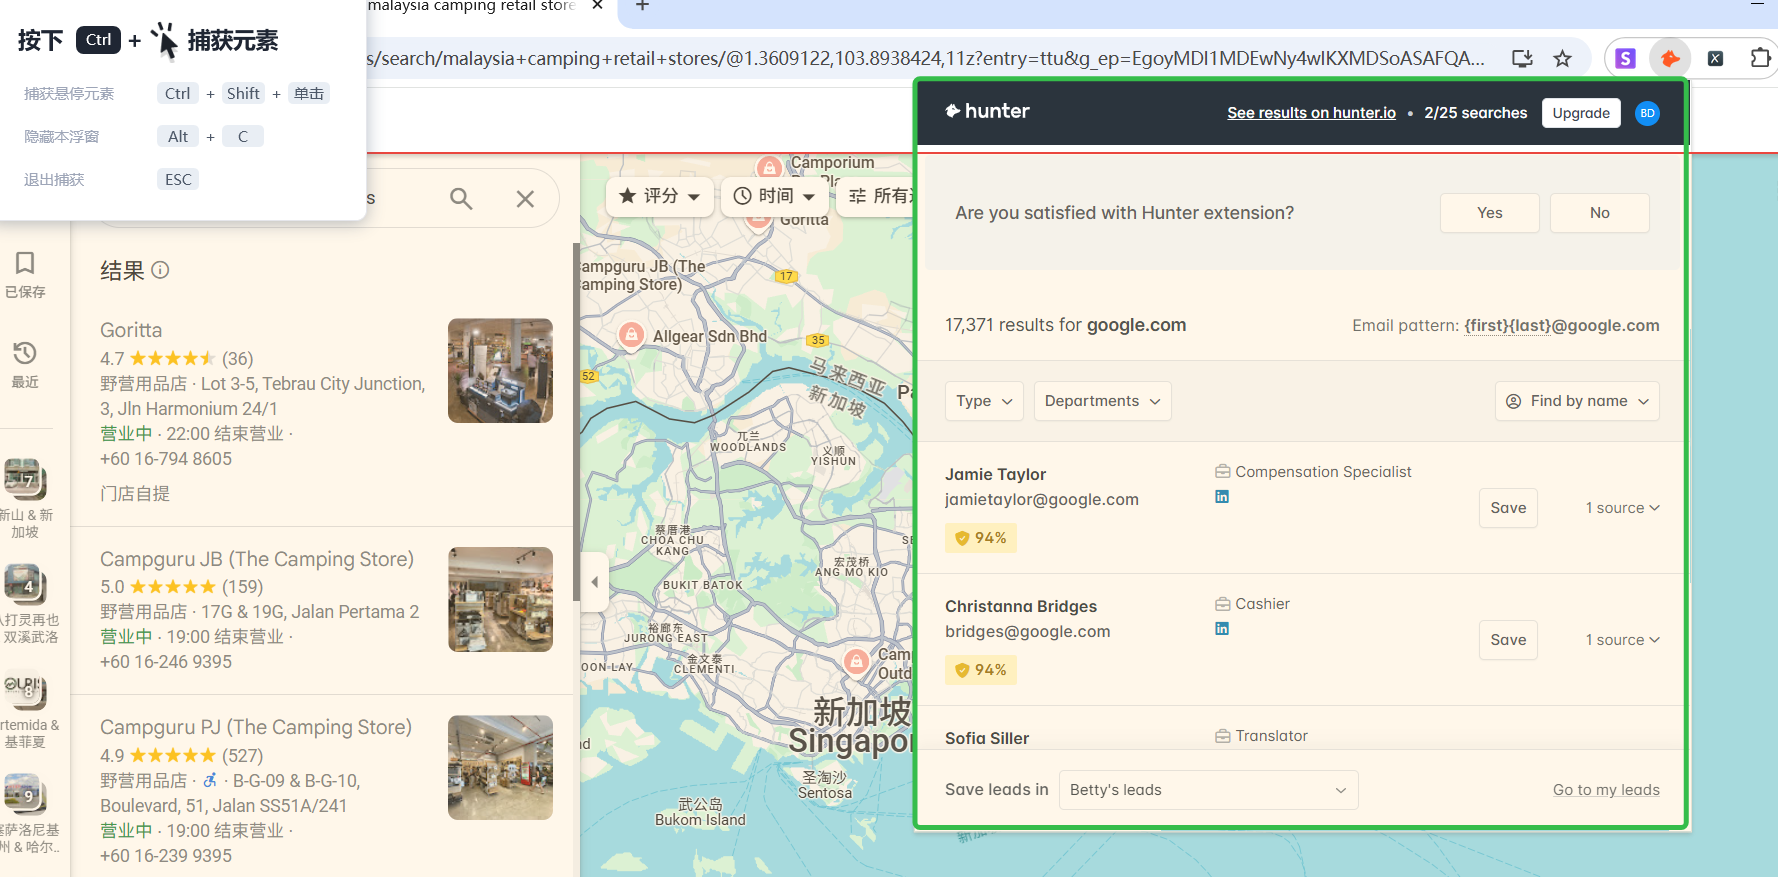
Task: Click the Hunter extension icon in toolbar
Action: pos(1669,59)
